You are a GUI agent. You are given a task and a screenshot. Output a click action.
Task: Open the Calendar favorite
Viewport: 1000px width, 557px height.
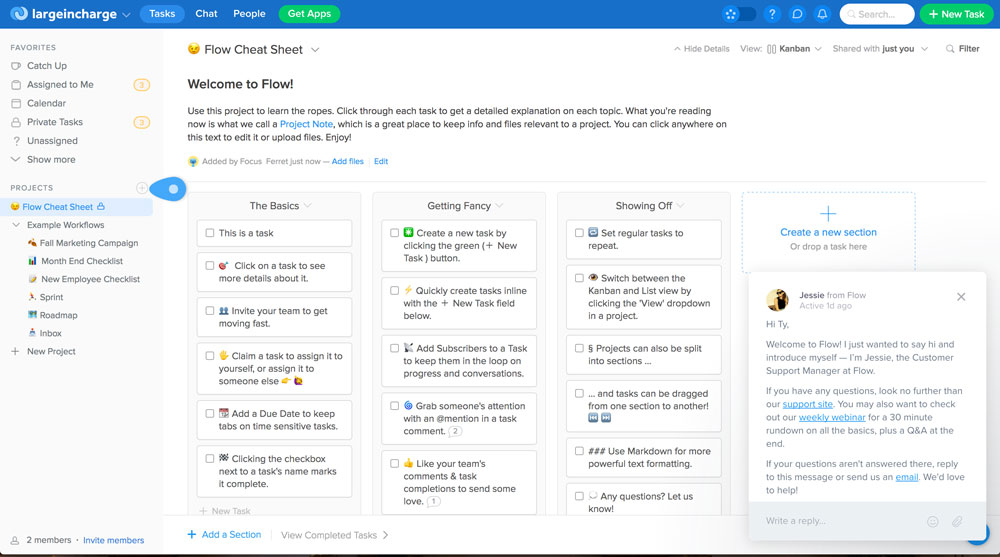point(46,103)
